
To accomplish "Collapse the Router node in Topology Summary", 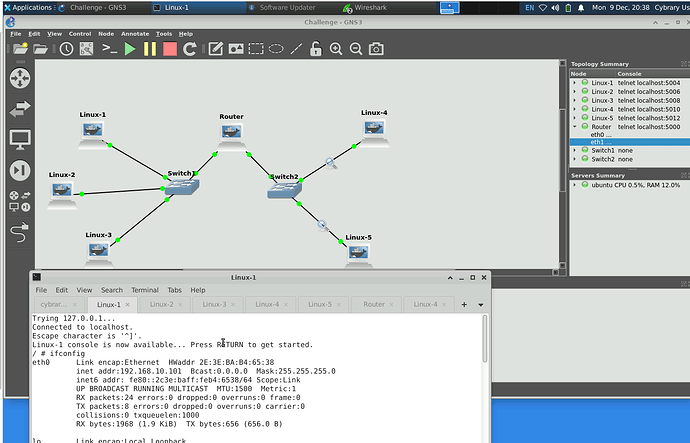I will point(574,127).
